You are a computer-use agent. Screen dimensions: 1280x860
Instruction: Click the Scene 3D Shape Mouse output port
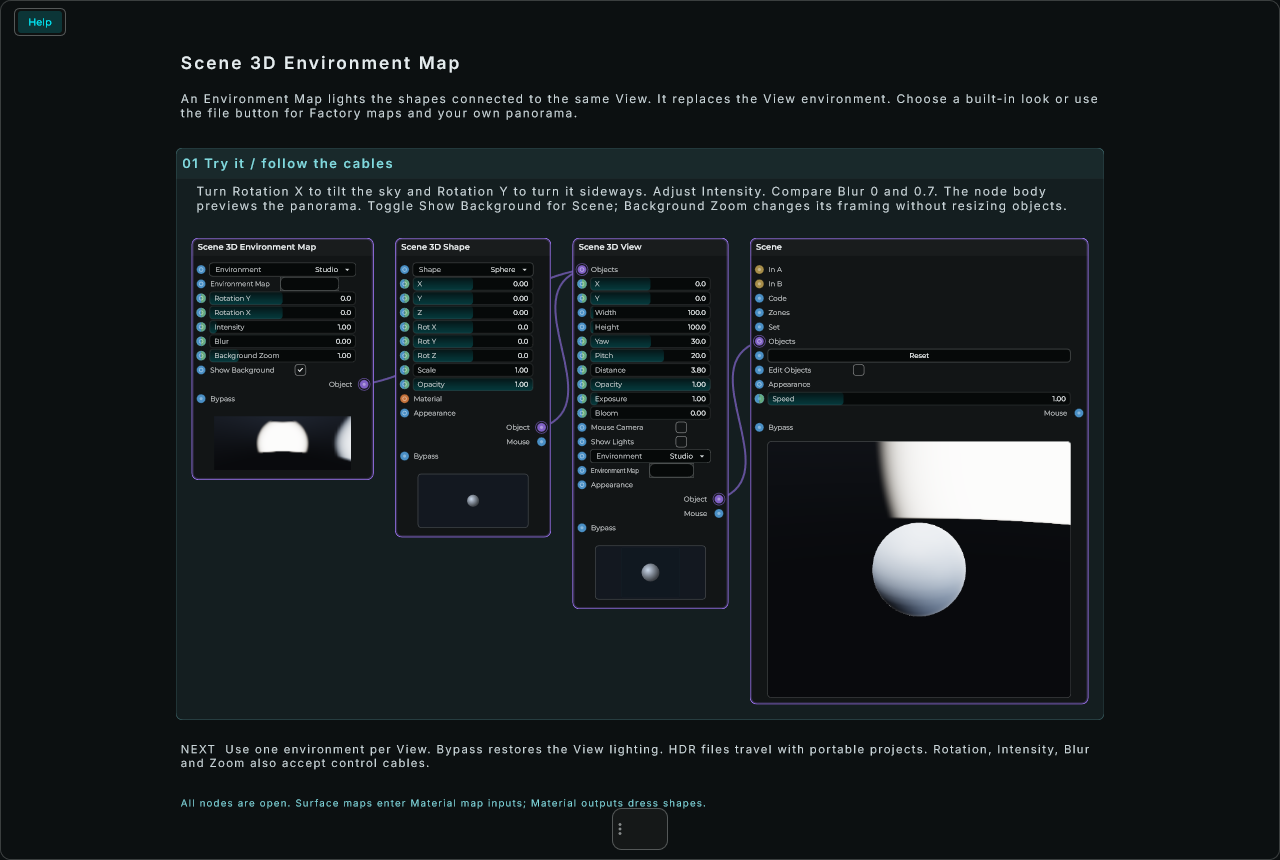tap(541, 442)
